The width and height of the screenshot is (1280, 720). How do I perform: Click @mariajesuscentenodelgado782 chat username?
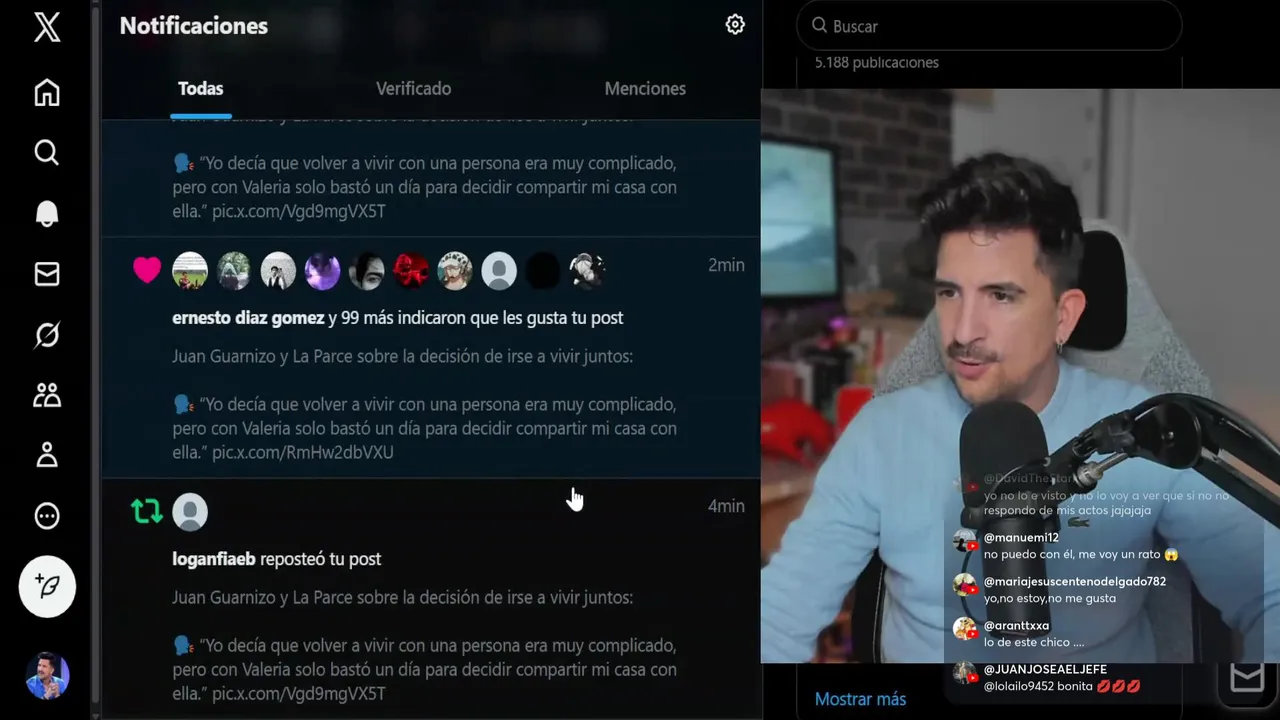1075,582
